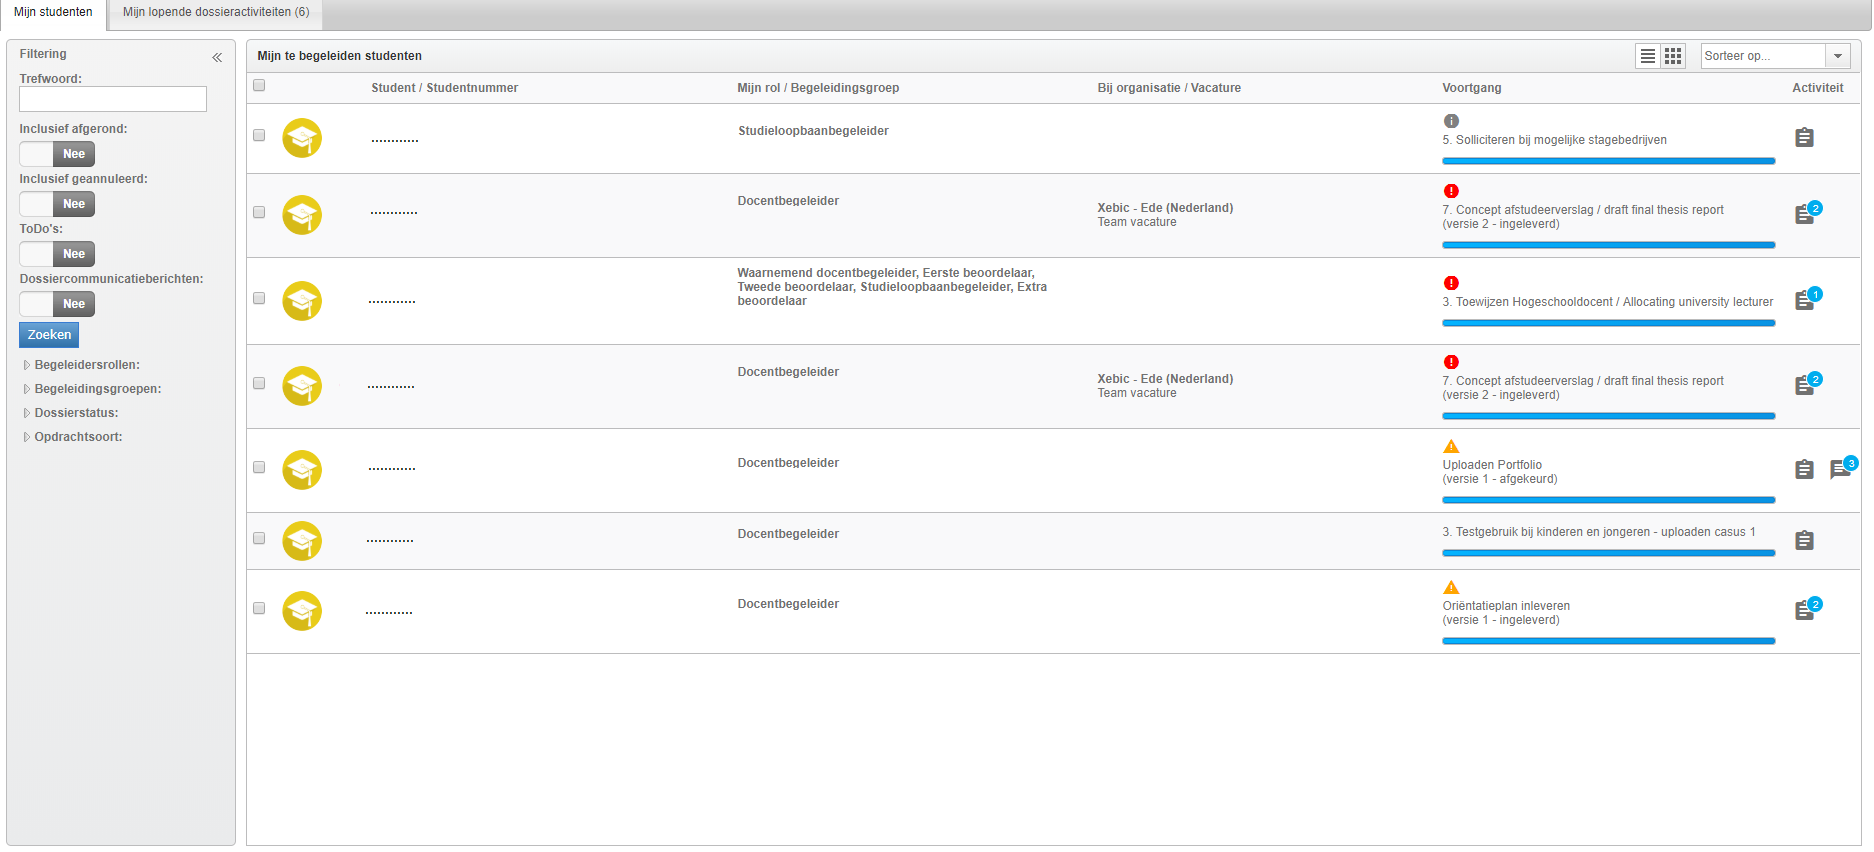Expand Begeleidingsgroepen filter section
This screenshot has width=1874, height=852.
coord(92,389)
